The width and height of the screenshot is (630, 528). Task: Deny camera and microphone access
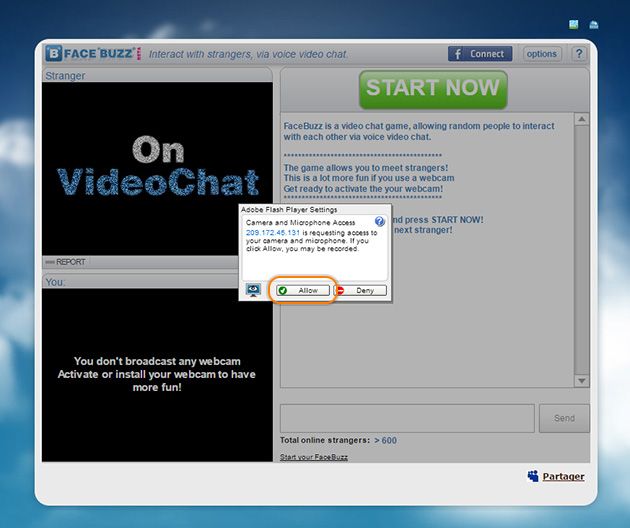click(360, 290)
